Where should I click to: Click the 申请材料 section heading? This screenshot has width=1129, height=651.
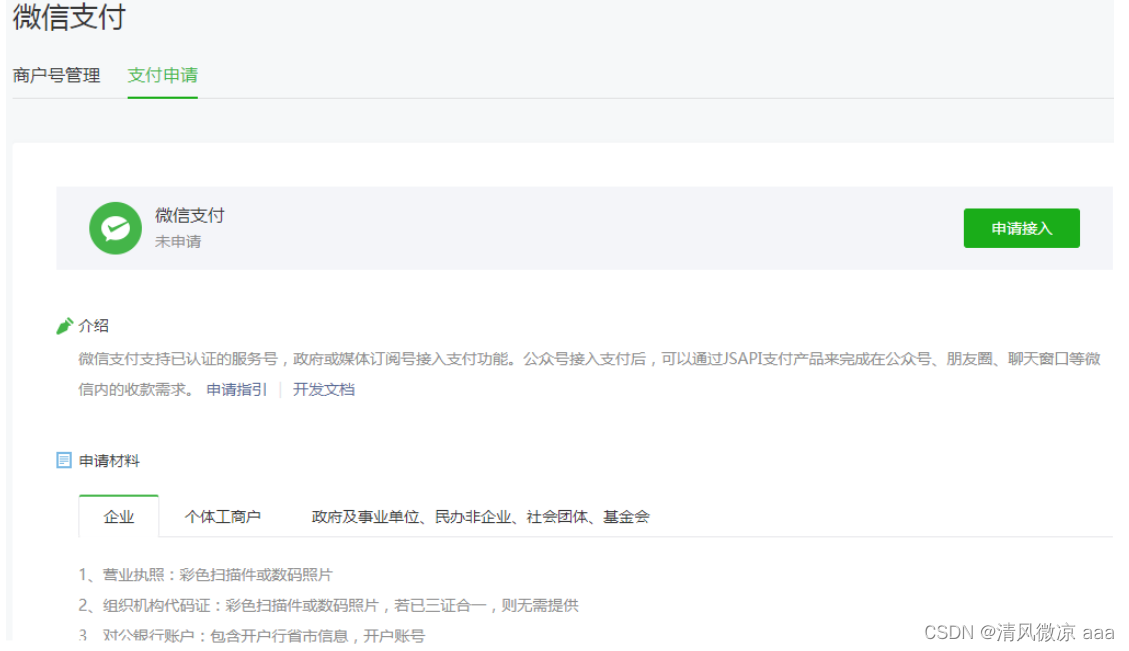coord(109,461)
